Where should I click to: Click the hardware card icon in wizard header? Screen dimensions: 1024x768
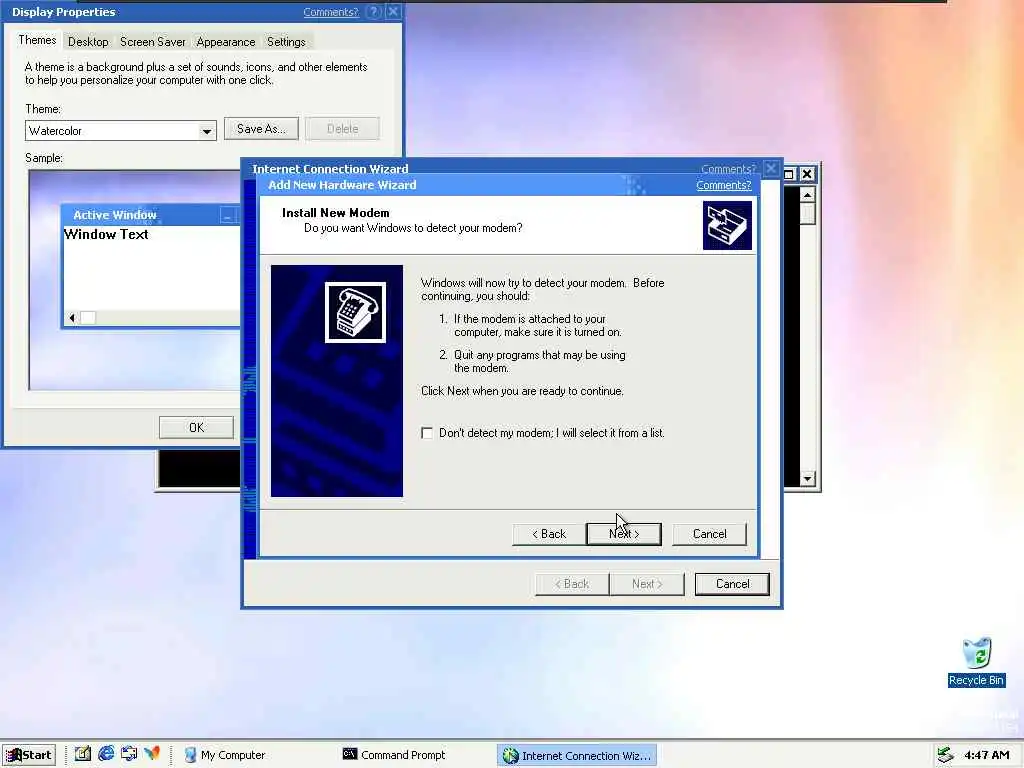coord(727,225)
